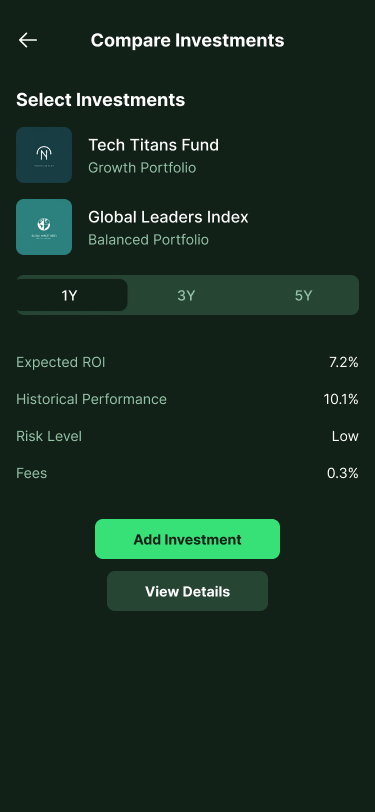Click the 10.1% performance value
Image resolution: width=375 pixels, height=812 pixels.
point(341,399)
